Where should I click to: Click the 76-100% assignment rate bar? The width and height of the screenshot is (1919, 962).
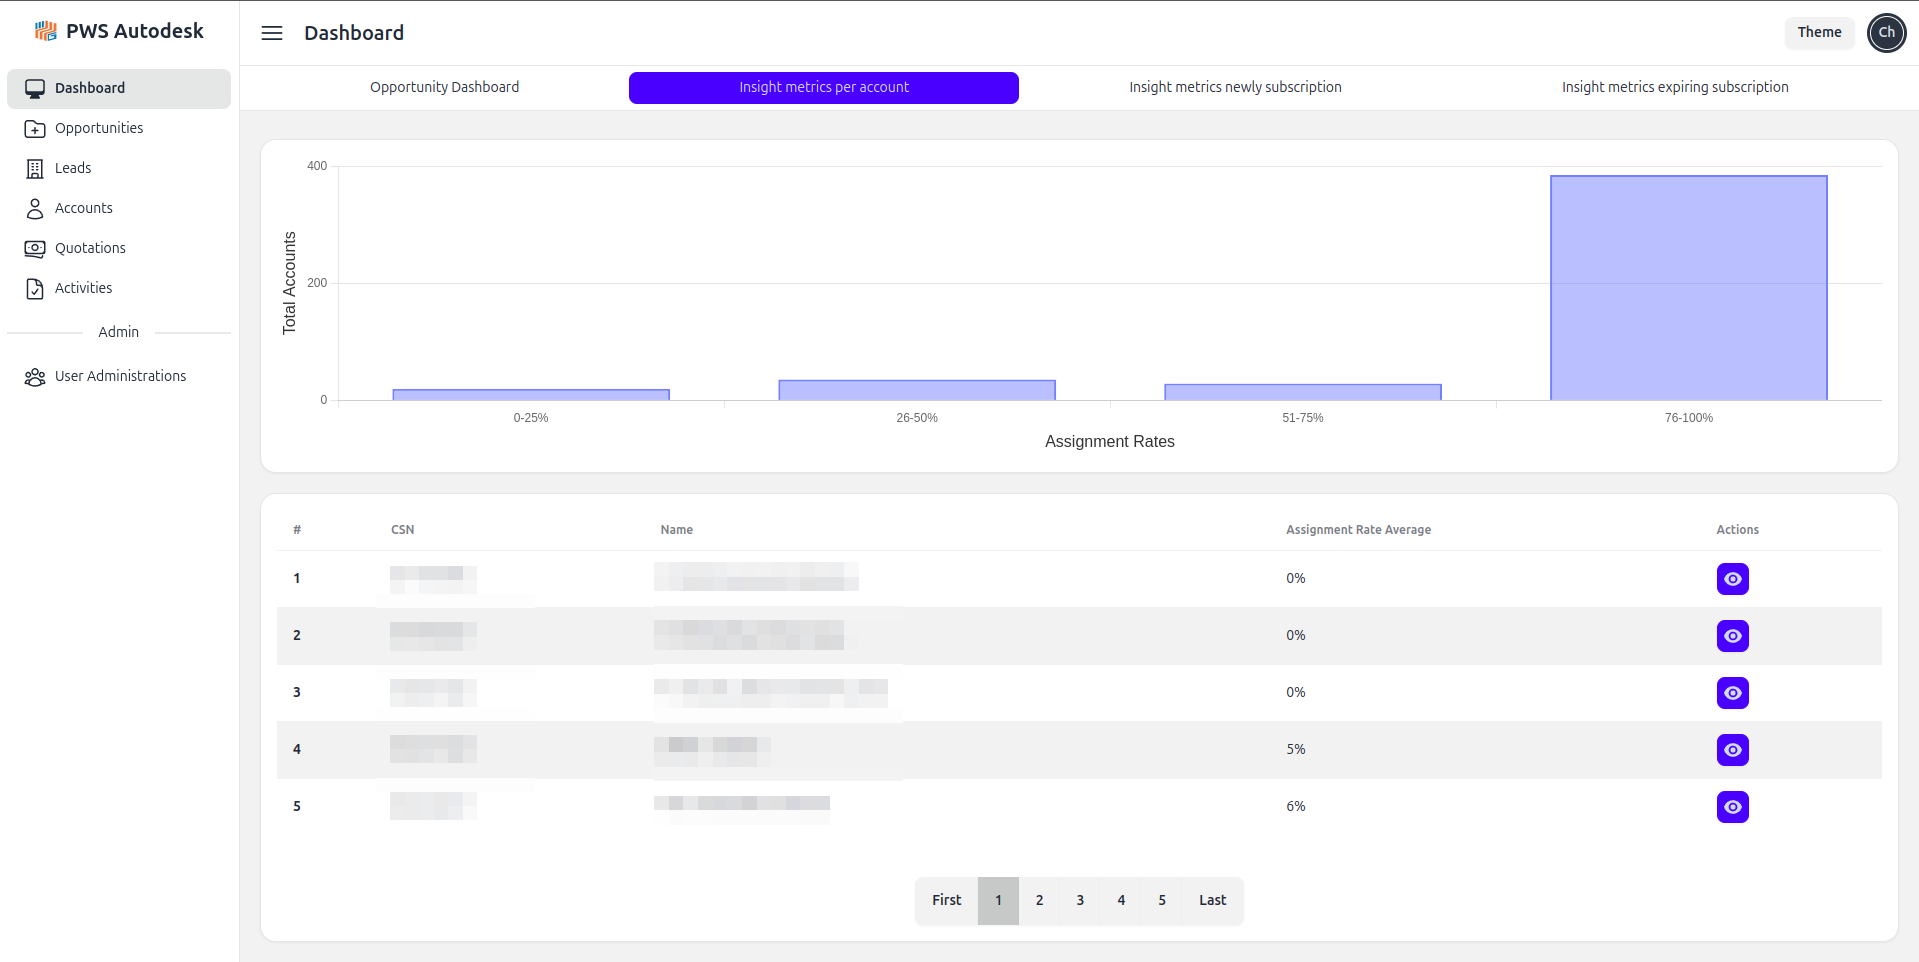click(x=1687, y=288)
